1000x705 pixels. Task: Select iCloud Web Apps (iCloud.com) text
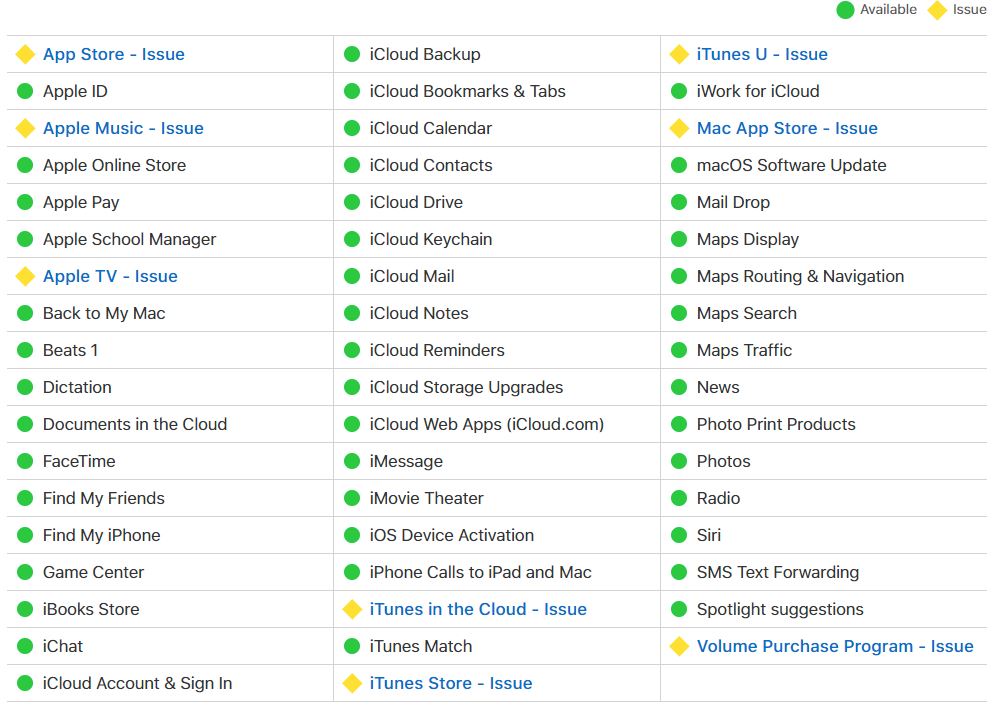coord(487,424)
